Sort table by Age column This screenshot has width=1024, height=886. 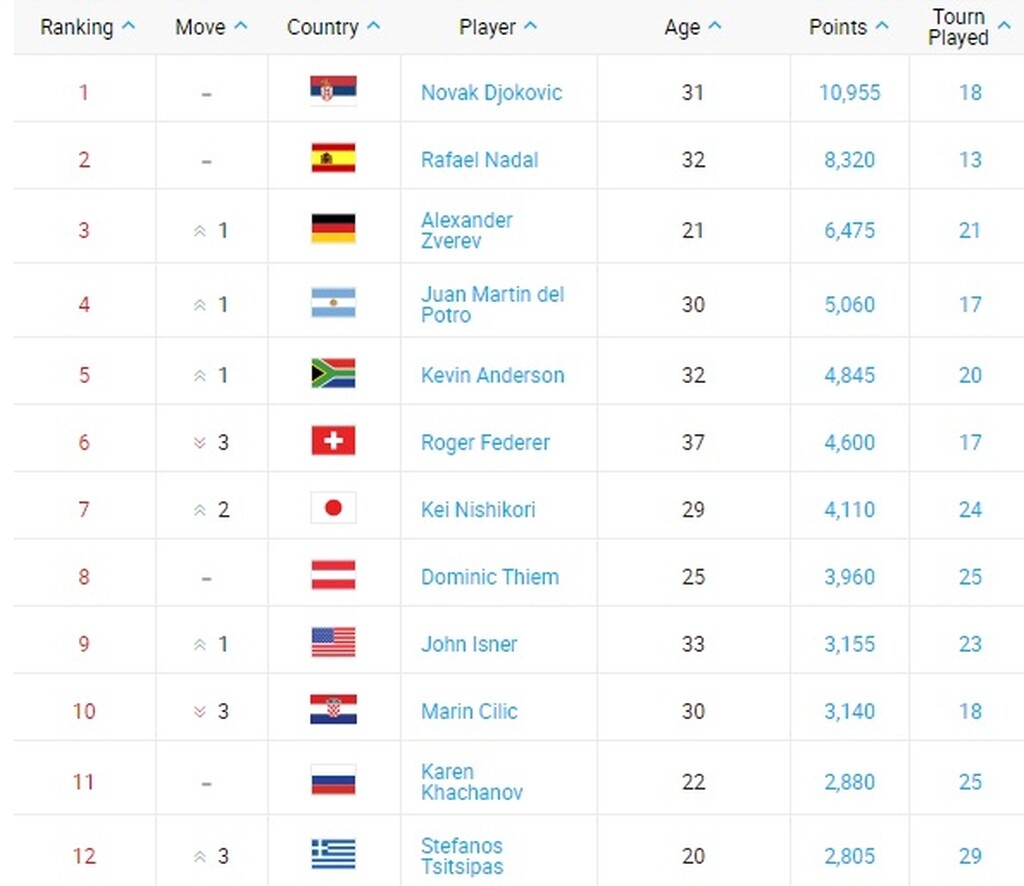(692, 27)
